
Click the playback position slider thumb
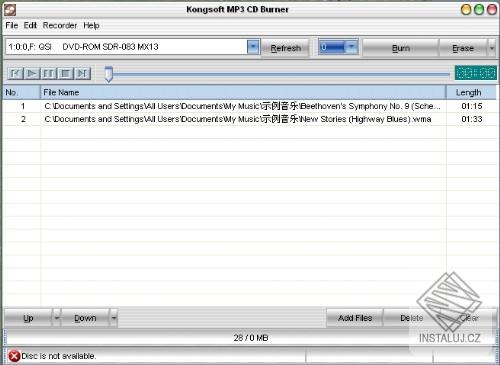[x=108, y=74]
